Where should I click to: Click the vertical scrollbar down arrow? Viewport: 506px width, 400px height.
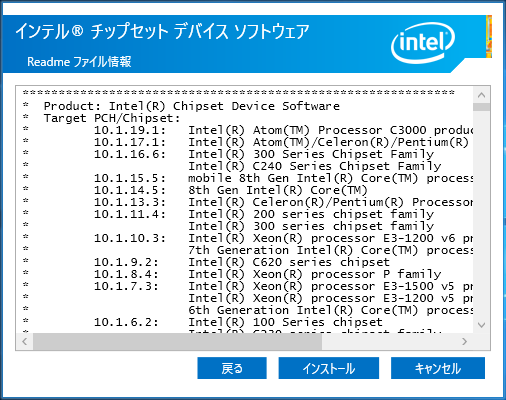481,324
